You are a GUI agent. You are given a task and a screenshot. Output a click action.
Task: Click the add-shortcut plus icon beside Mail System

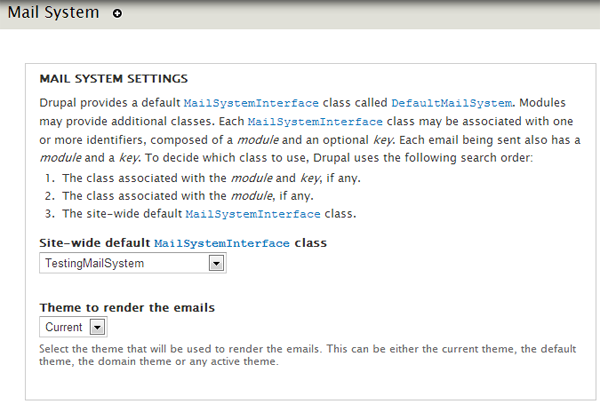(x=117, y=13)
